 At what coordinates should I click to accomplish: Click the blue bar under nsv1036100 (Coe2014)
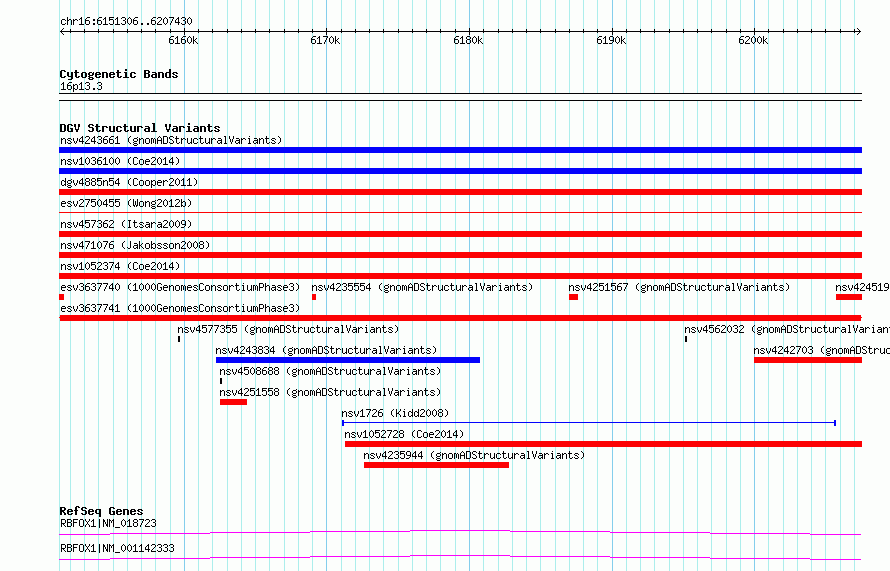460,171
